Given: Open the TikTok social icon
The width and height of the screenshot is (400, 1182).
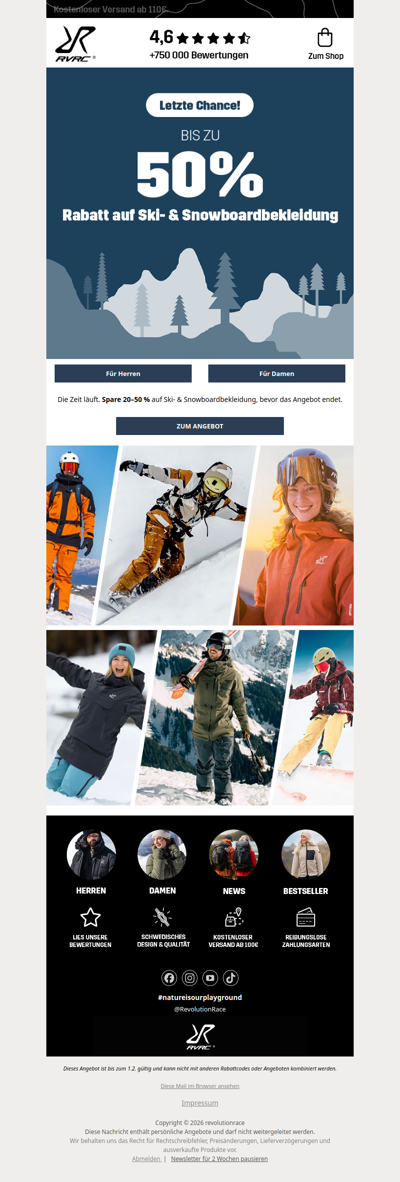Looking at the screenshot, I should pyautogui.click(x=231, y=978).
